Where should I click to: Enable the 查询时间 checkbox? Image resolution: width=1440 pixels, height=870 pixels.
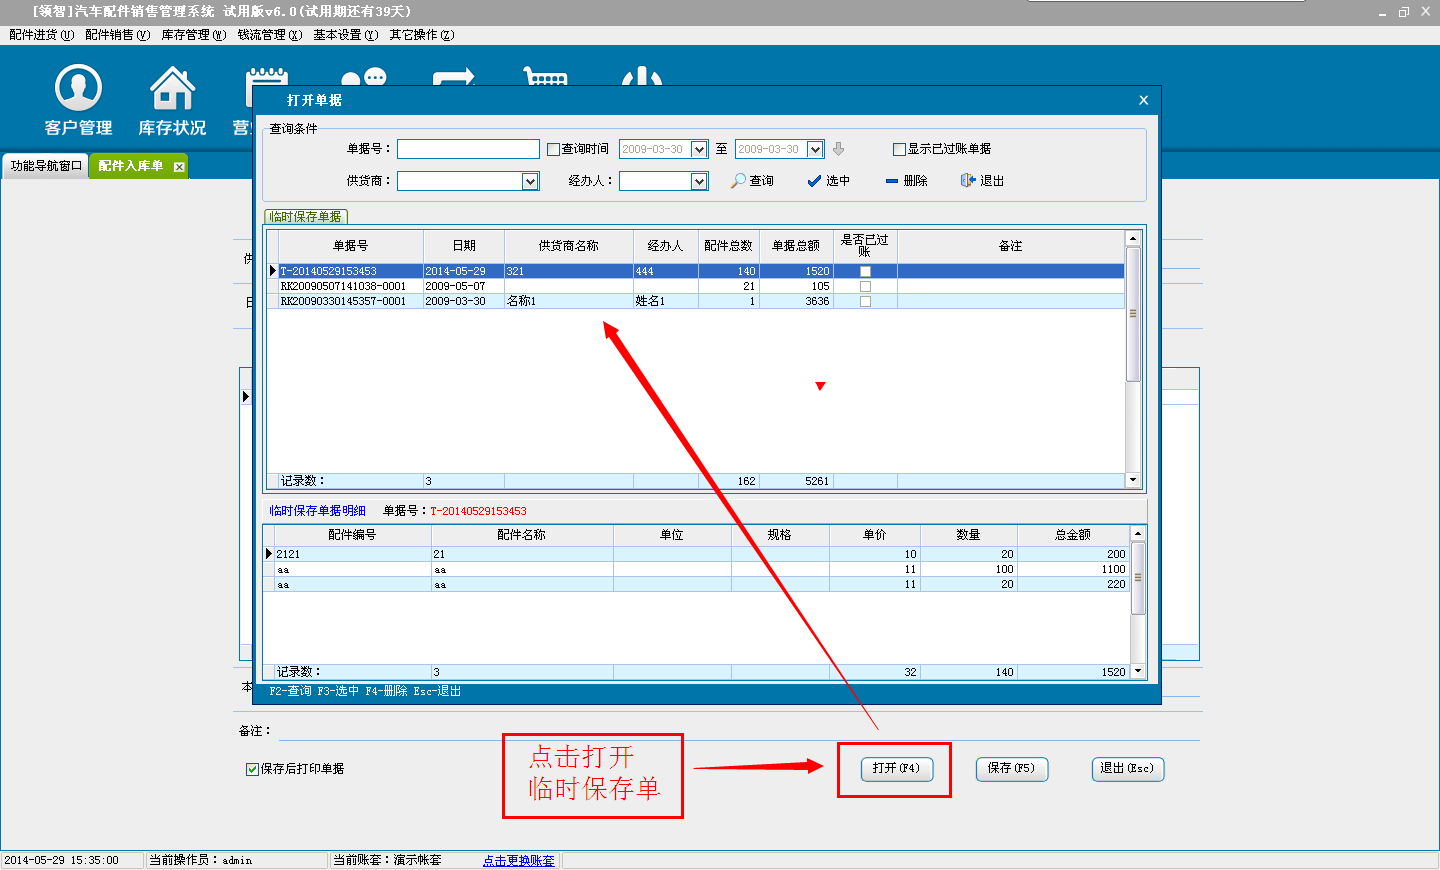(553, 149)
